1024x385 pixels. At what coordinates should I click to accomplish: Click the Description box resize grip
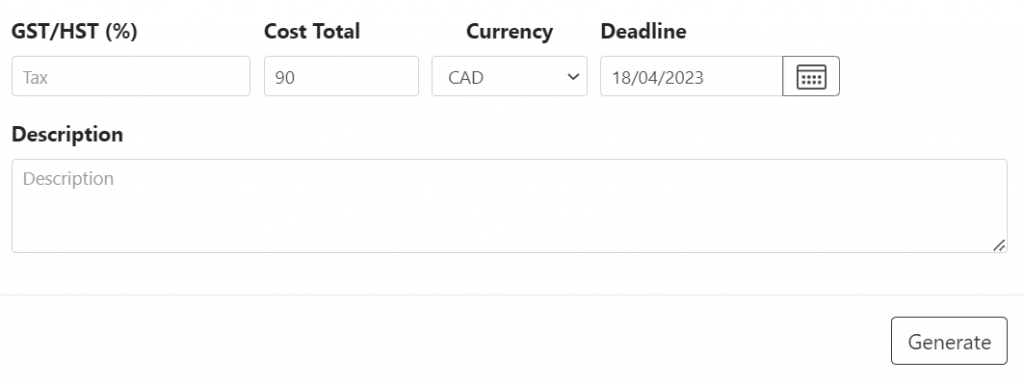coord(999,245)
